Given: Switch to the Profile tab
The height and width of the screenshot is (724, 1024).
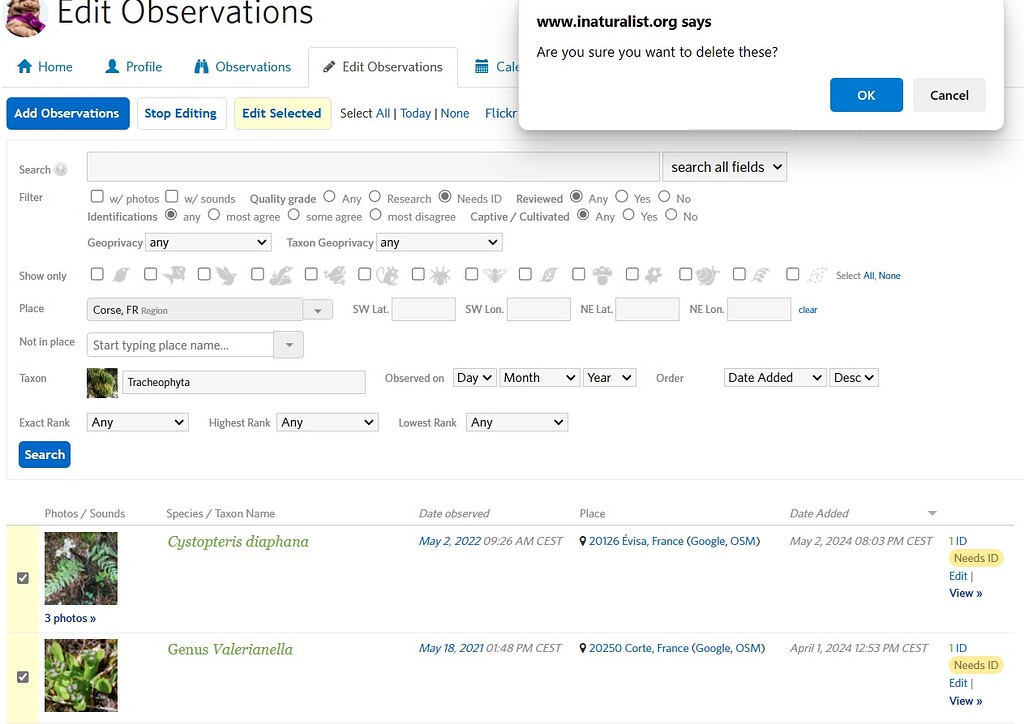Looking at the screenshot, I should 133,67.
